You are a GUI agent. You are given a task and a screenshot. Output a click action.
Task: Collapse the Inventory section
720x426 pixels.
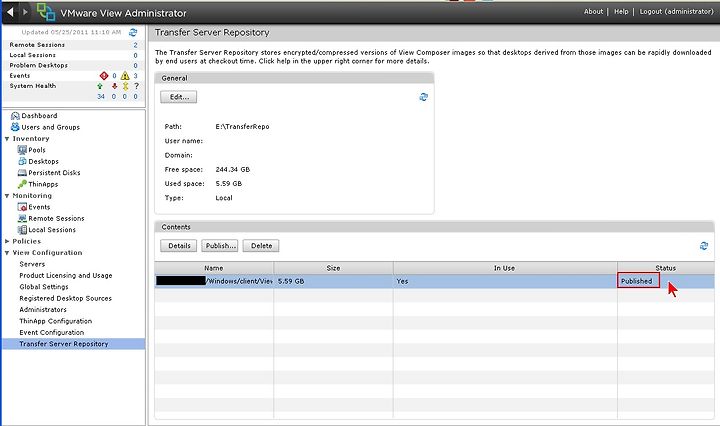coord(7,139)
